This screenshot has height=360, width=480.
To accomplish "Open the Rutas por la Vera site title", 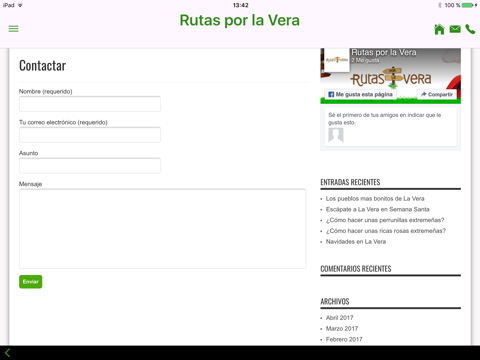I will pyautogui.click(x=240, y=20).
